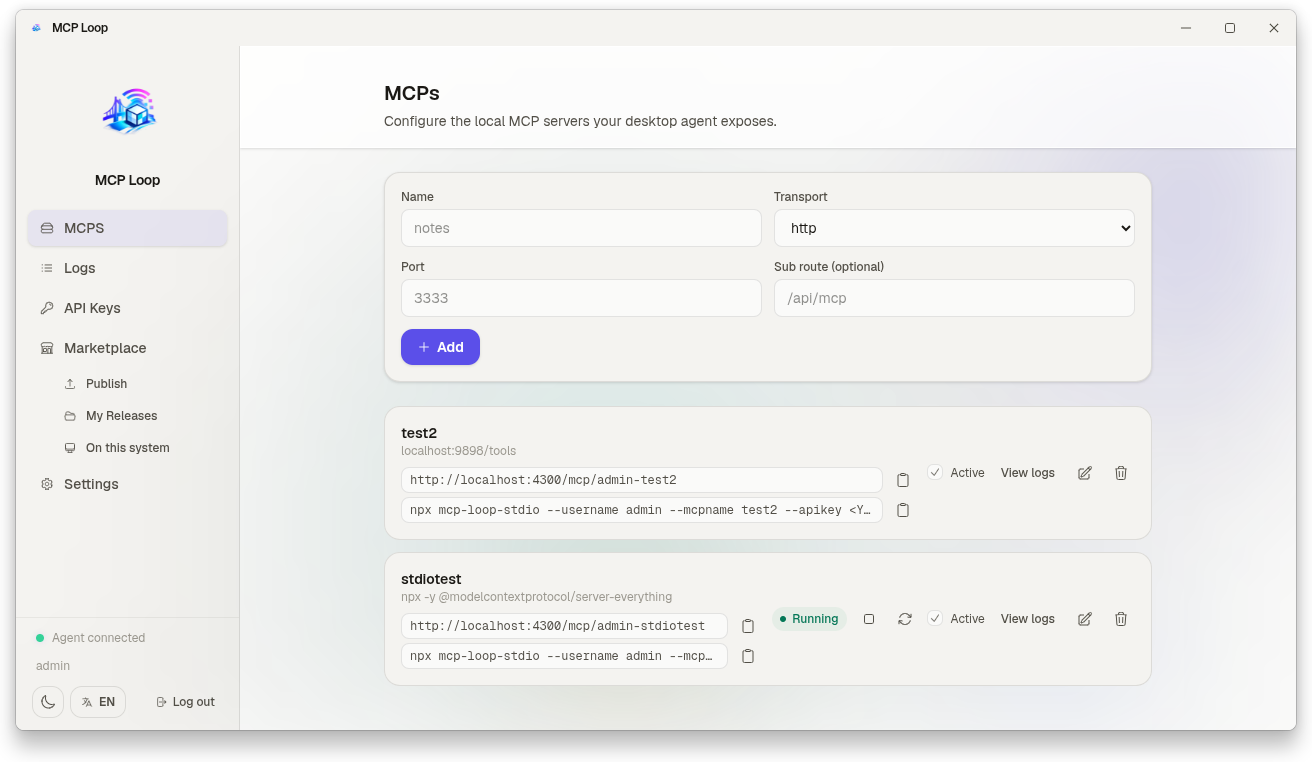The width and height of the screenshot is (1312, 762).
Task: Copy the stdiotest HTTP URL to clipboard
Action: tap(748, 626)
